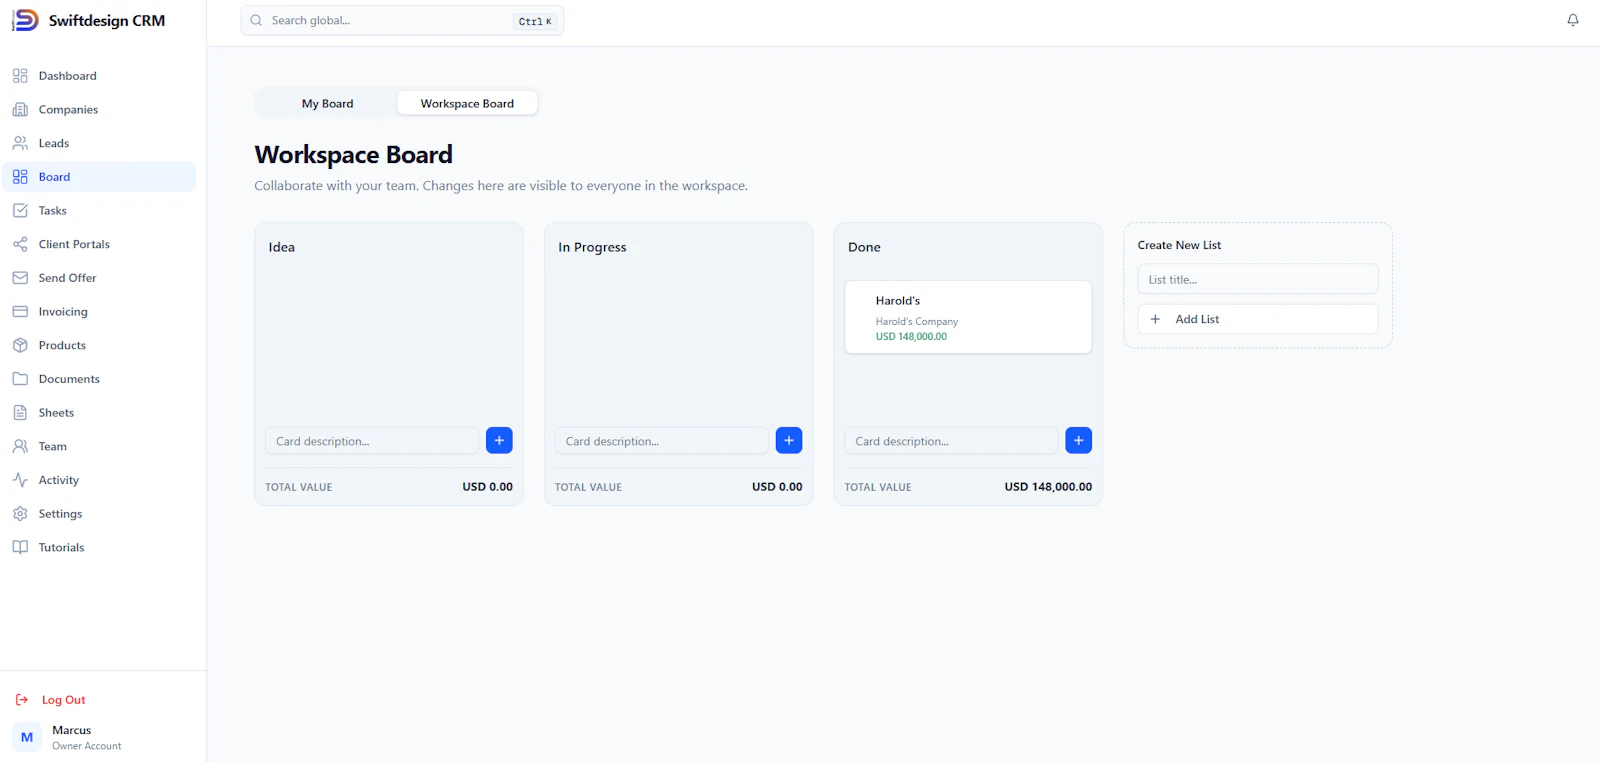This screenshot has width=1600, height=762.
Task: Add card to Idea list with plus
Action: (499, 440)
